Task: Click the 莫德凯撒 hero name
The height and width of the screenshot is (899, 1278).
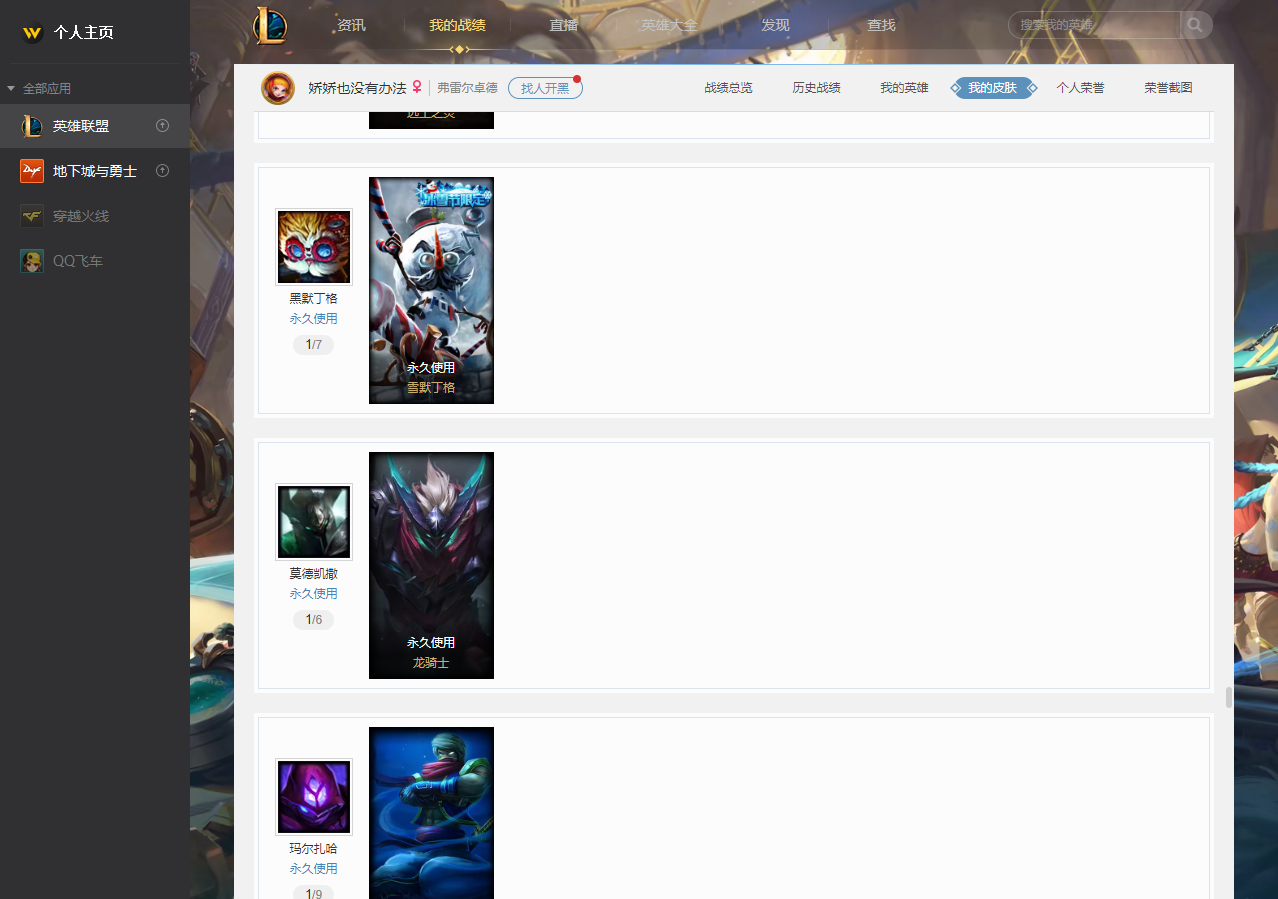Action: [314, 574]
